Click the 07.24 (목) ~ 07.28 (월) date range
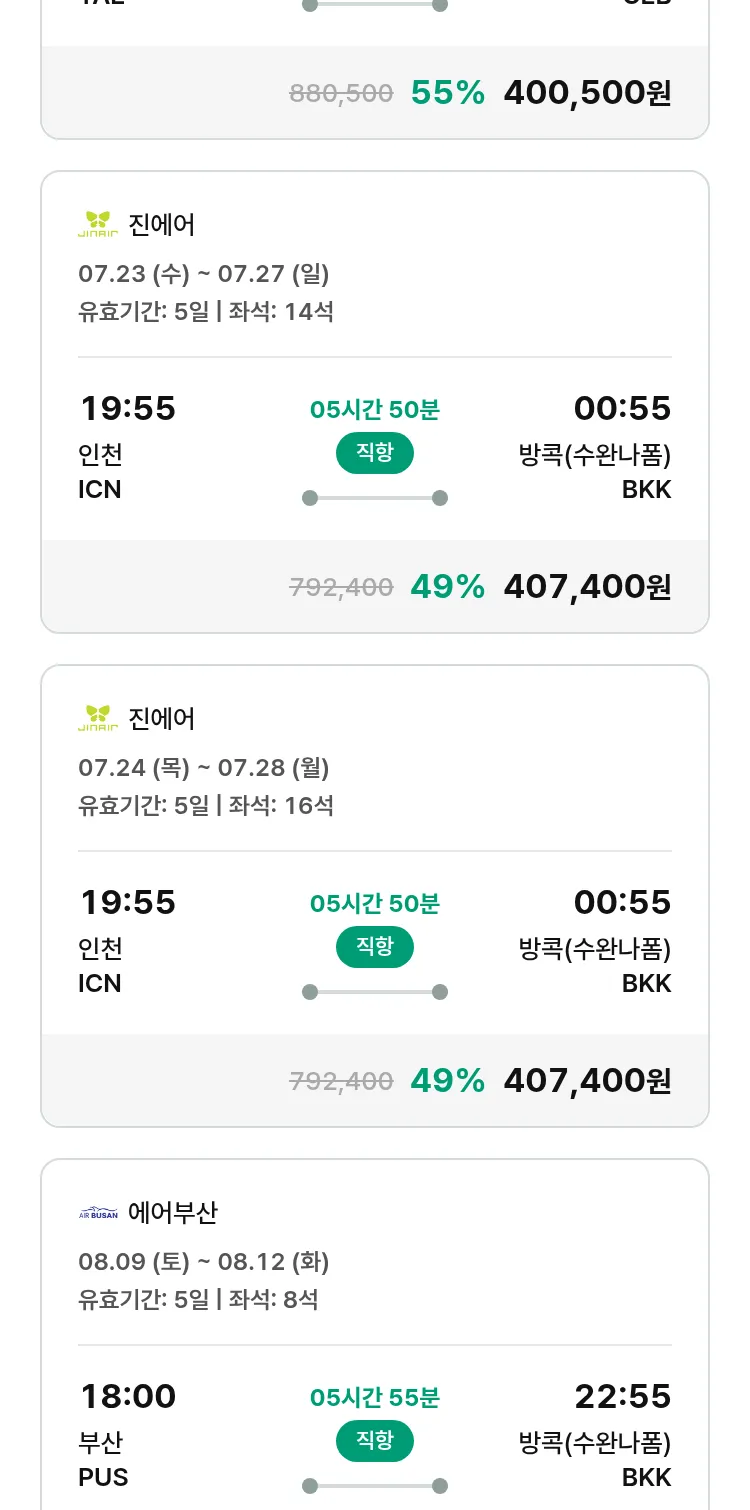750x1510 pixels. [x=204, y=768]
